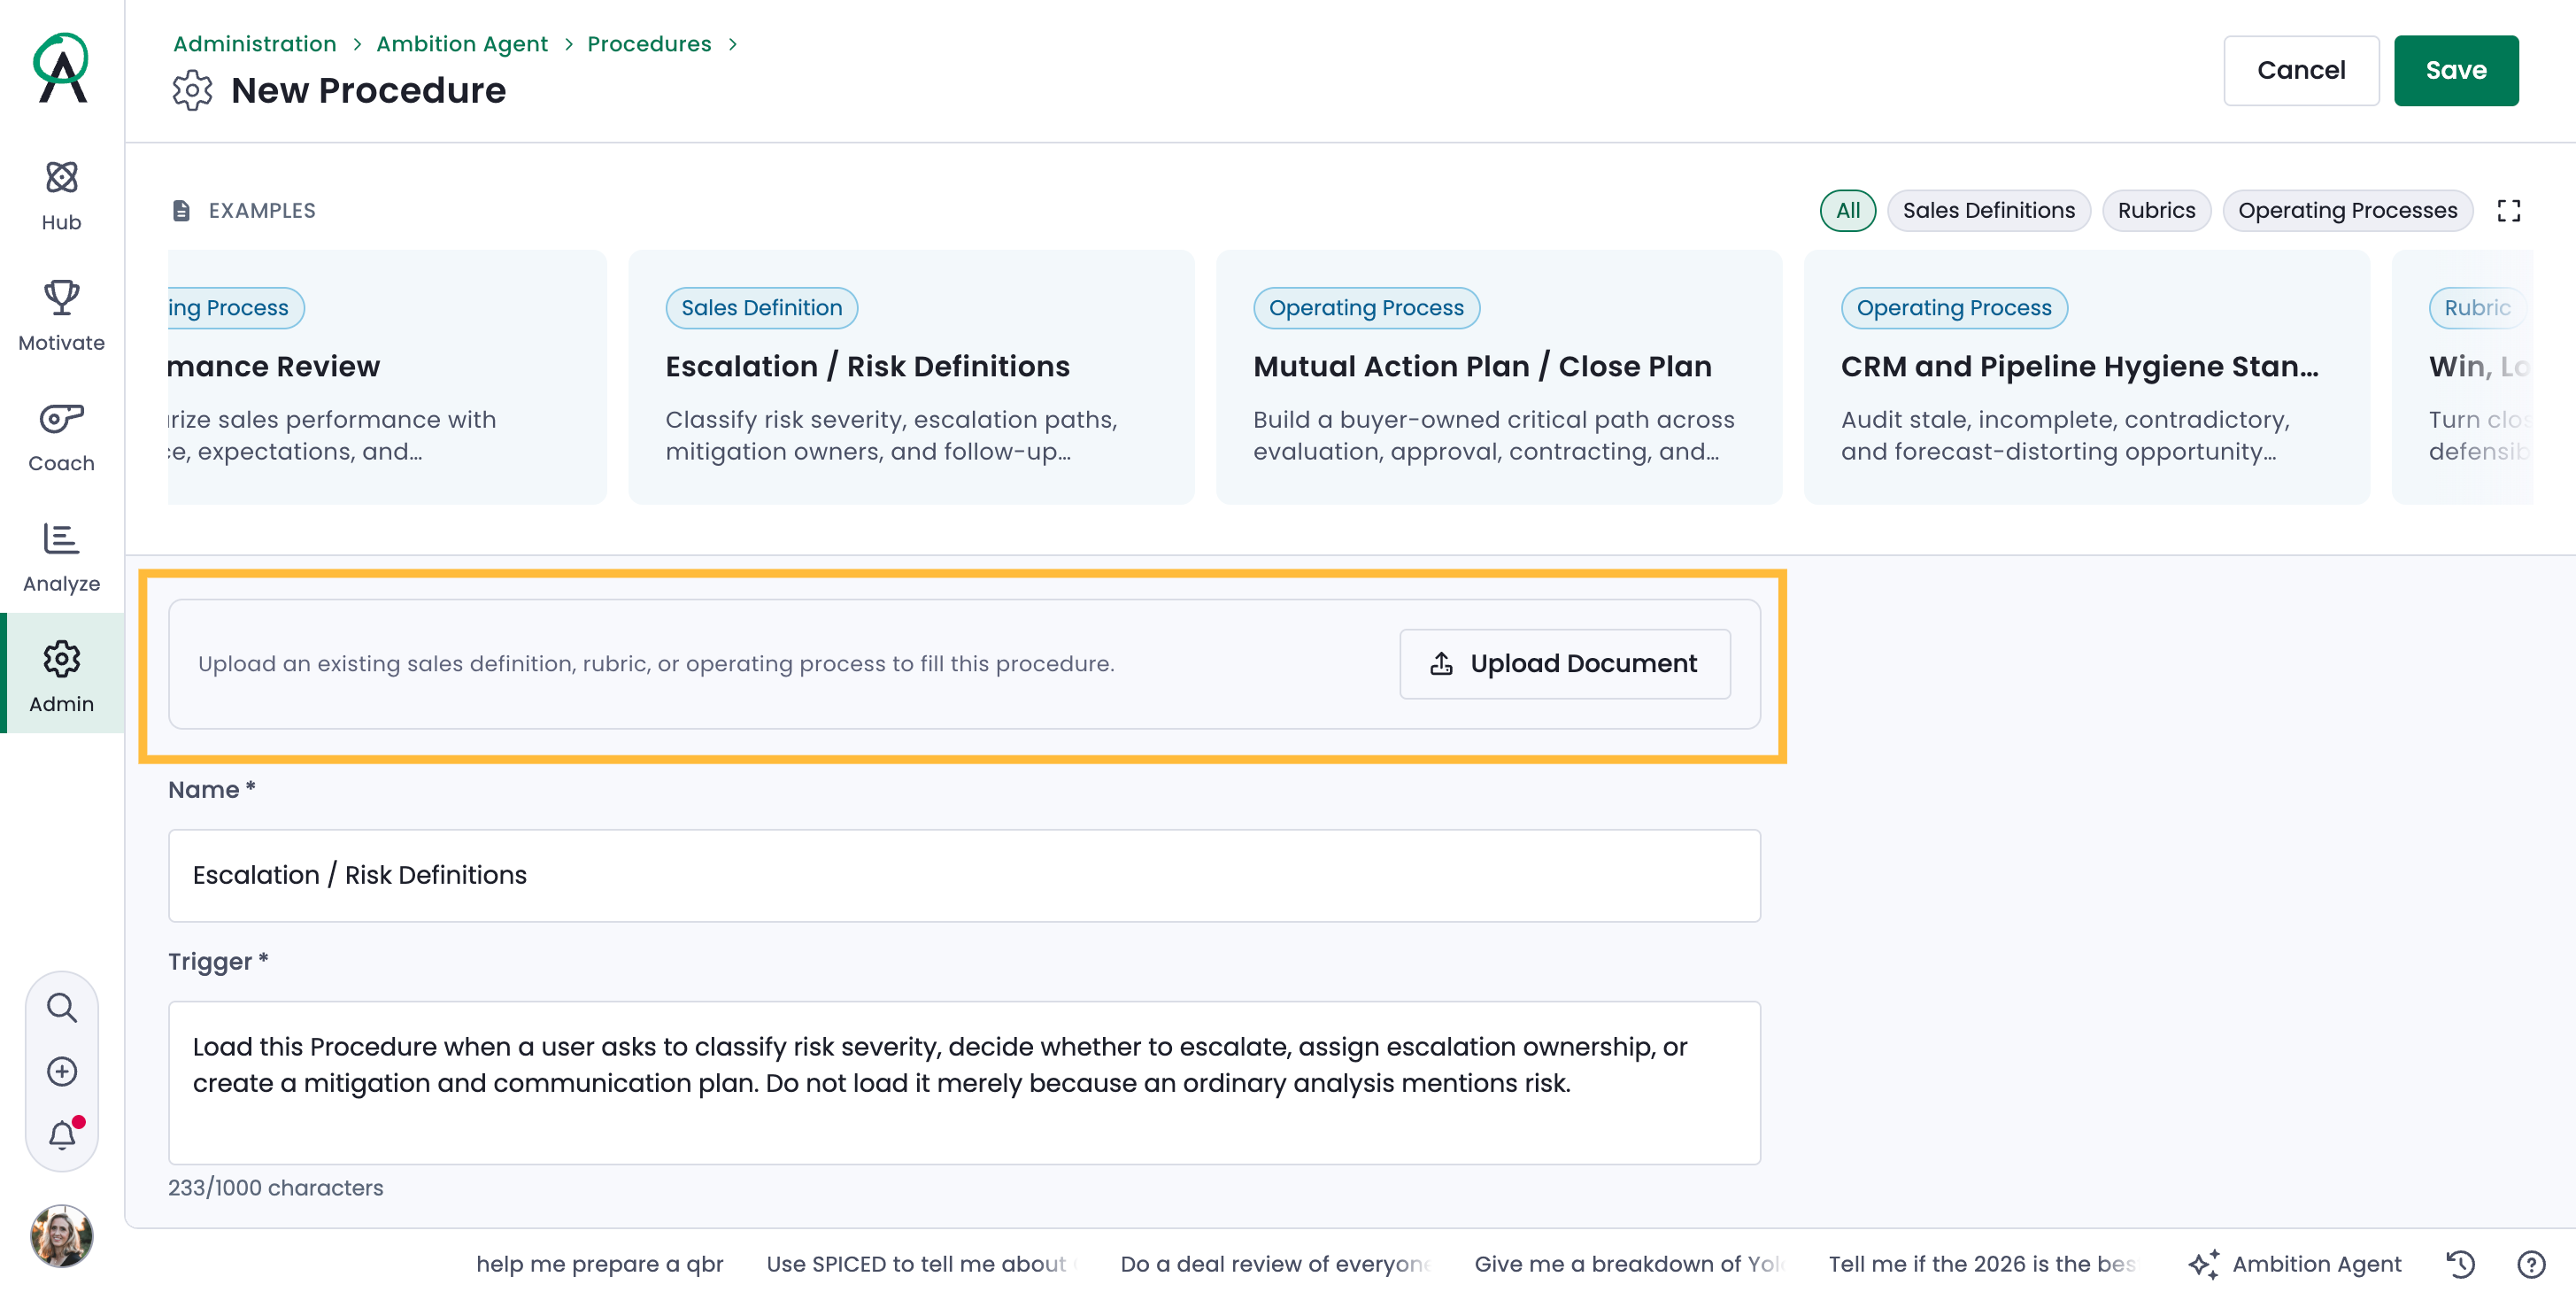Open the history clock icon
Viewport: 2576px width, 1300px height.
click(x=2460, y=1264)
